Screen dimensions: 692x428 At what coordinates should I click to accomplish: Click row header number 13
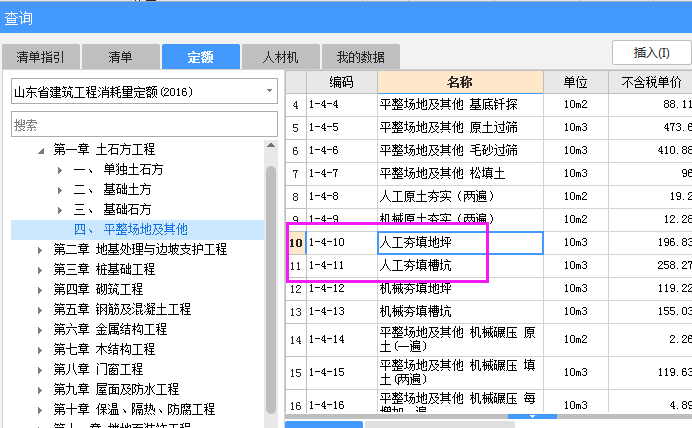[x=296, y=312]
